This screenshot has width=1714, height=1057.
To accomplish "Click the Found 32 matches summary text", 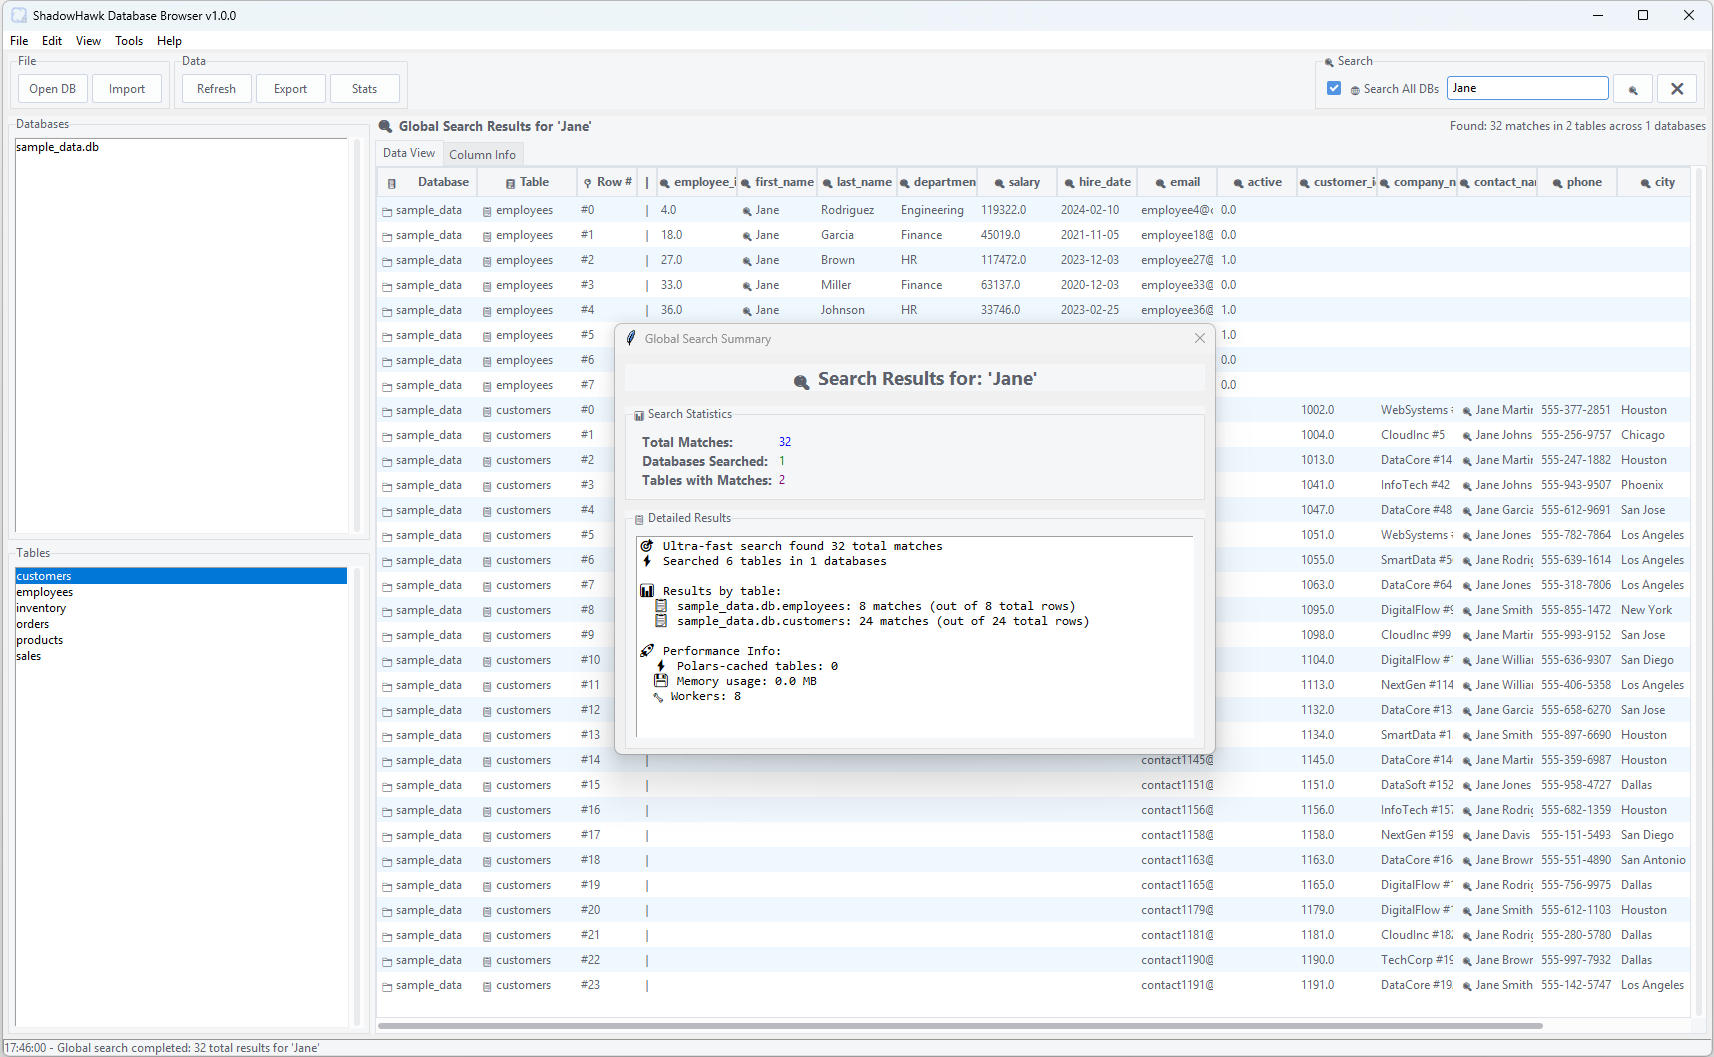I will [1577, 126].
